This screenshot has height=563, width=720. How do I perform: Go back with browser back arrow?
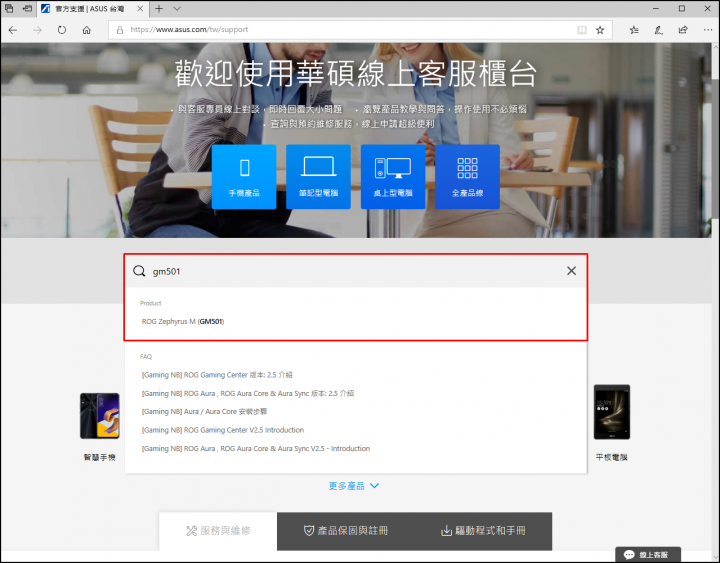pyautogui.click(x=13, y=30)
